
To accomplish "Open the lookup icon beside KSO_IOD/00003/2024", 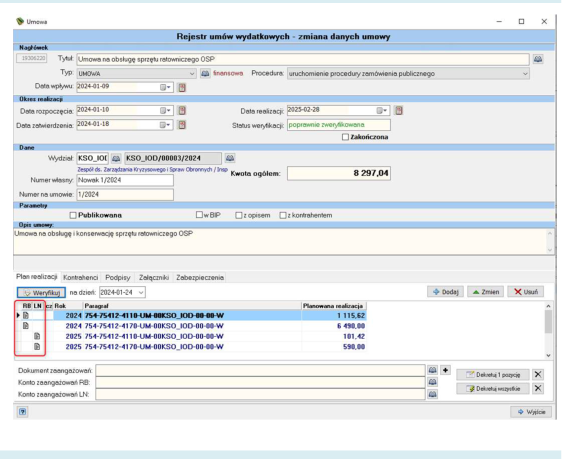I will (230, 158).
